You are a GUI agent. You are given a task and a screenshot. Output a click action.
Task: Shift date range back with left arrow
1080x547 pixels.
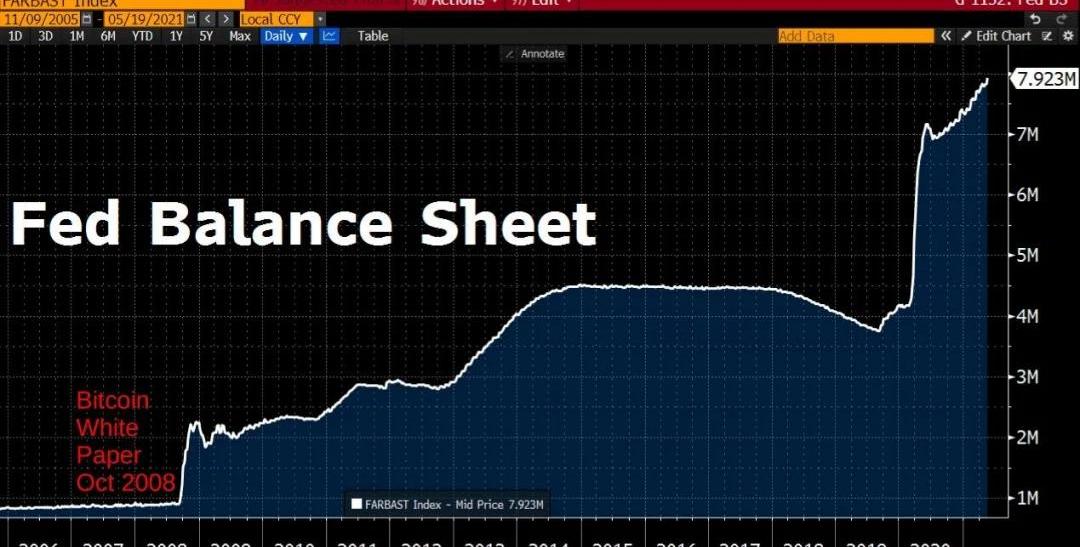(206, 19)
